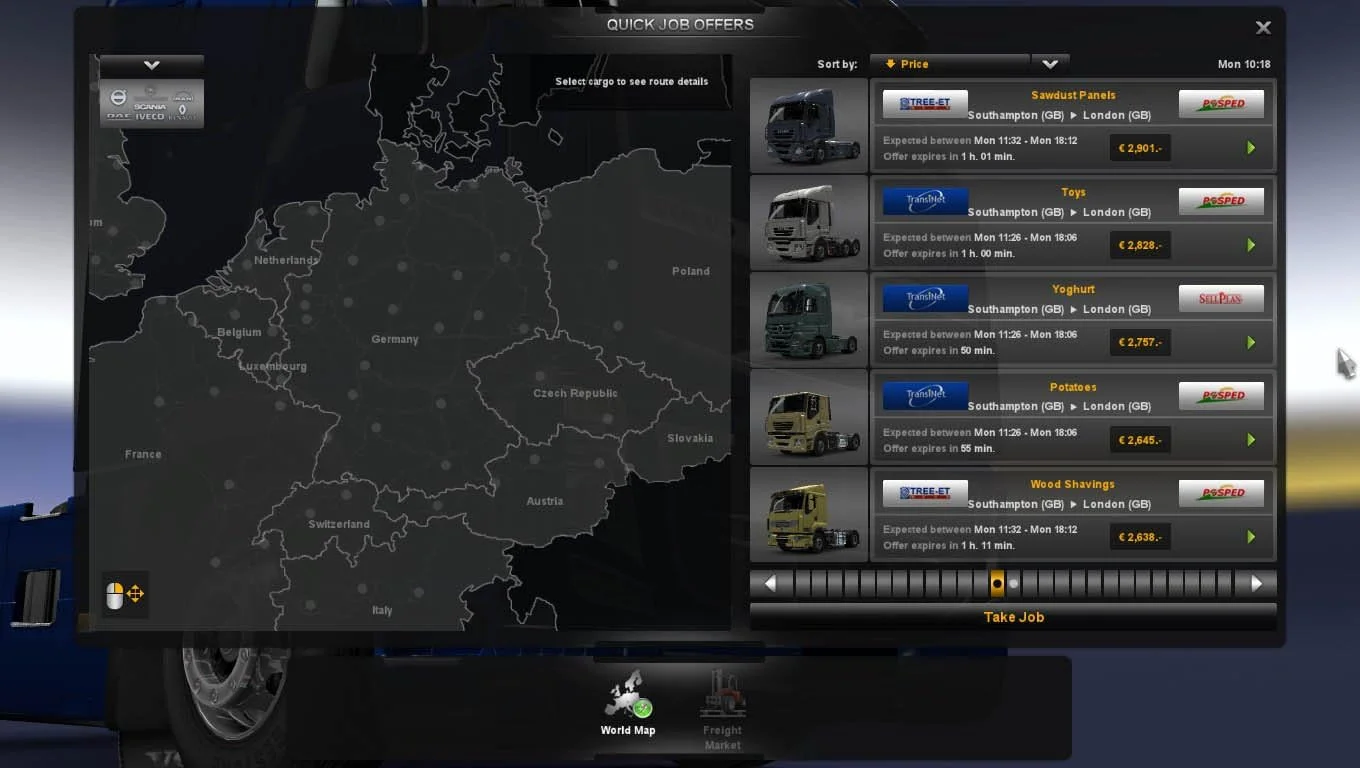This screenshot has height=768, width=1360.
Task: Select the Yoghurt job price €2,757
Action: 1140,343
